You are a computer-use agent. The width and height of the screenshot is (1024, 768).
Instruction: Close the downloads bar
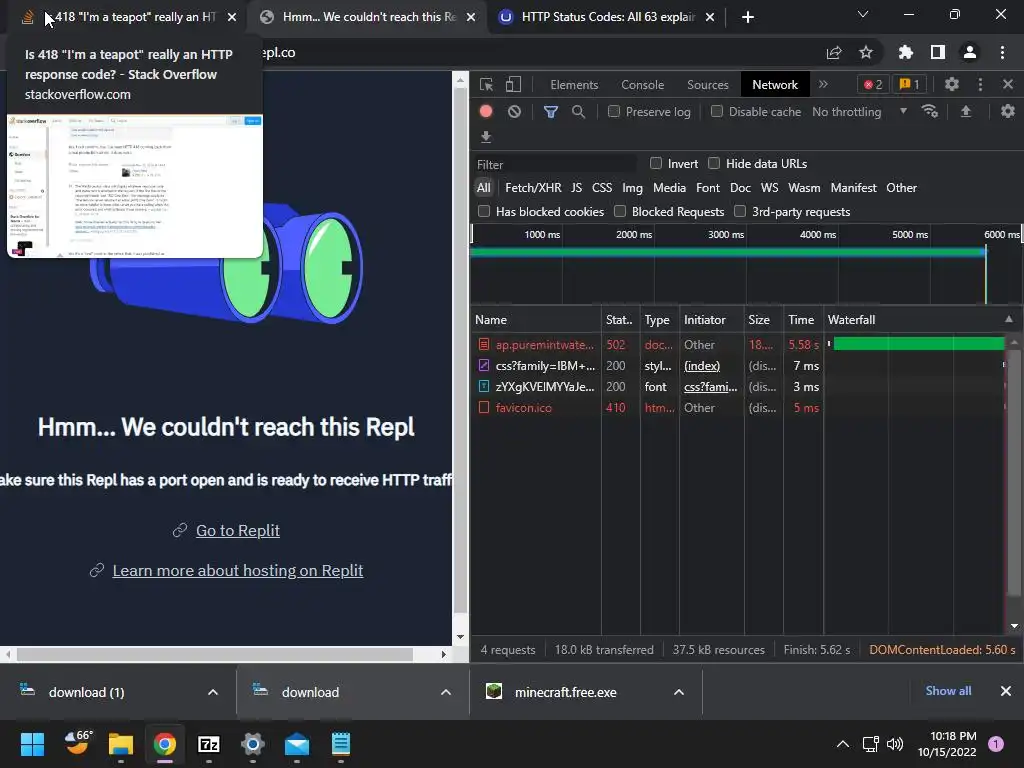pos(1006,691)
